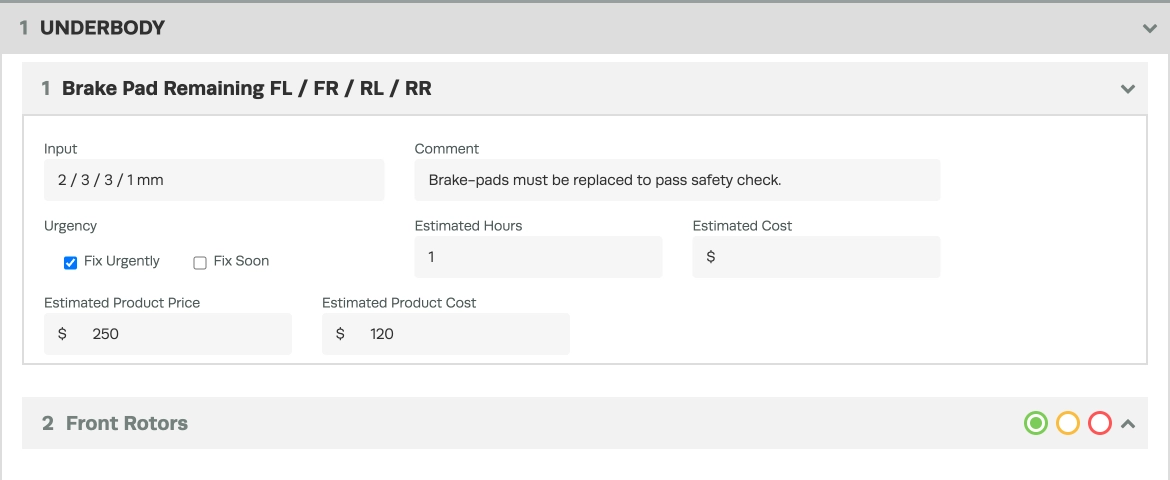Screen dimensions: 1170x480
Task: Click the Fix Urgently label text
Action: tap(122, 261)
